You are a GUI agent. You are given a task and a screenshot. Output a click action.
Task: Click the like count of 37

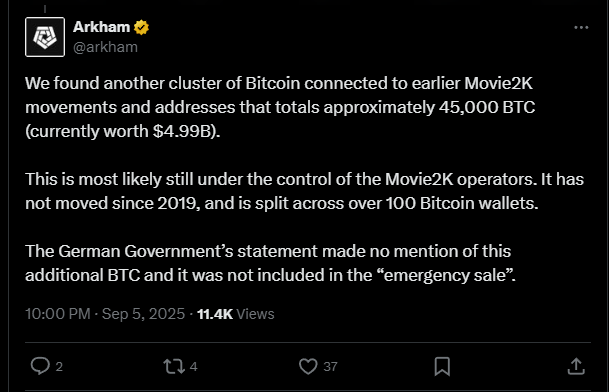(x=330, y=366)
